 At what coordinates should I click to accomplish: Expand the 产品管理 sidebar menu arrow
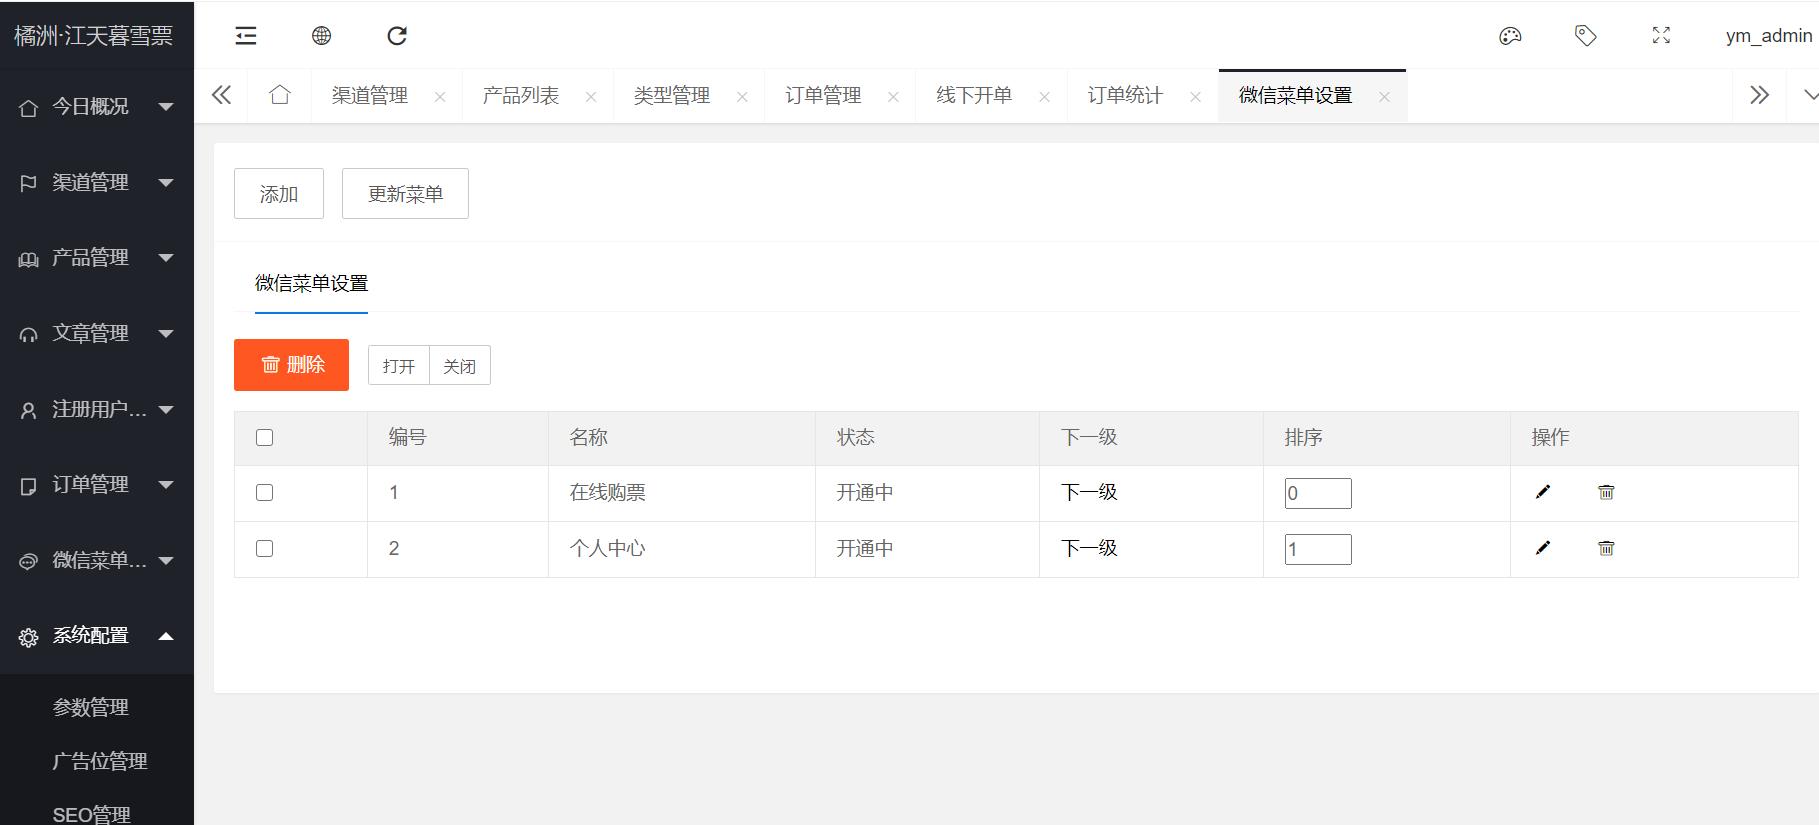(x=166, y=257)
